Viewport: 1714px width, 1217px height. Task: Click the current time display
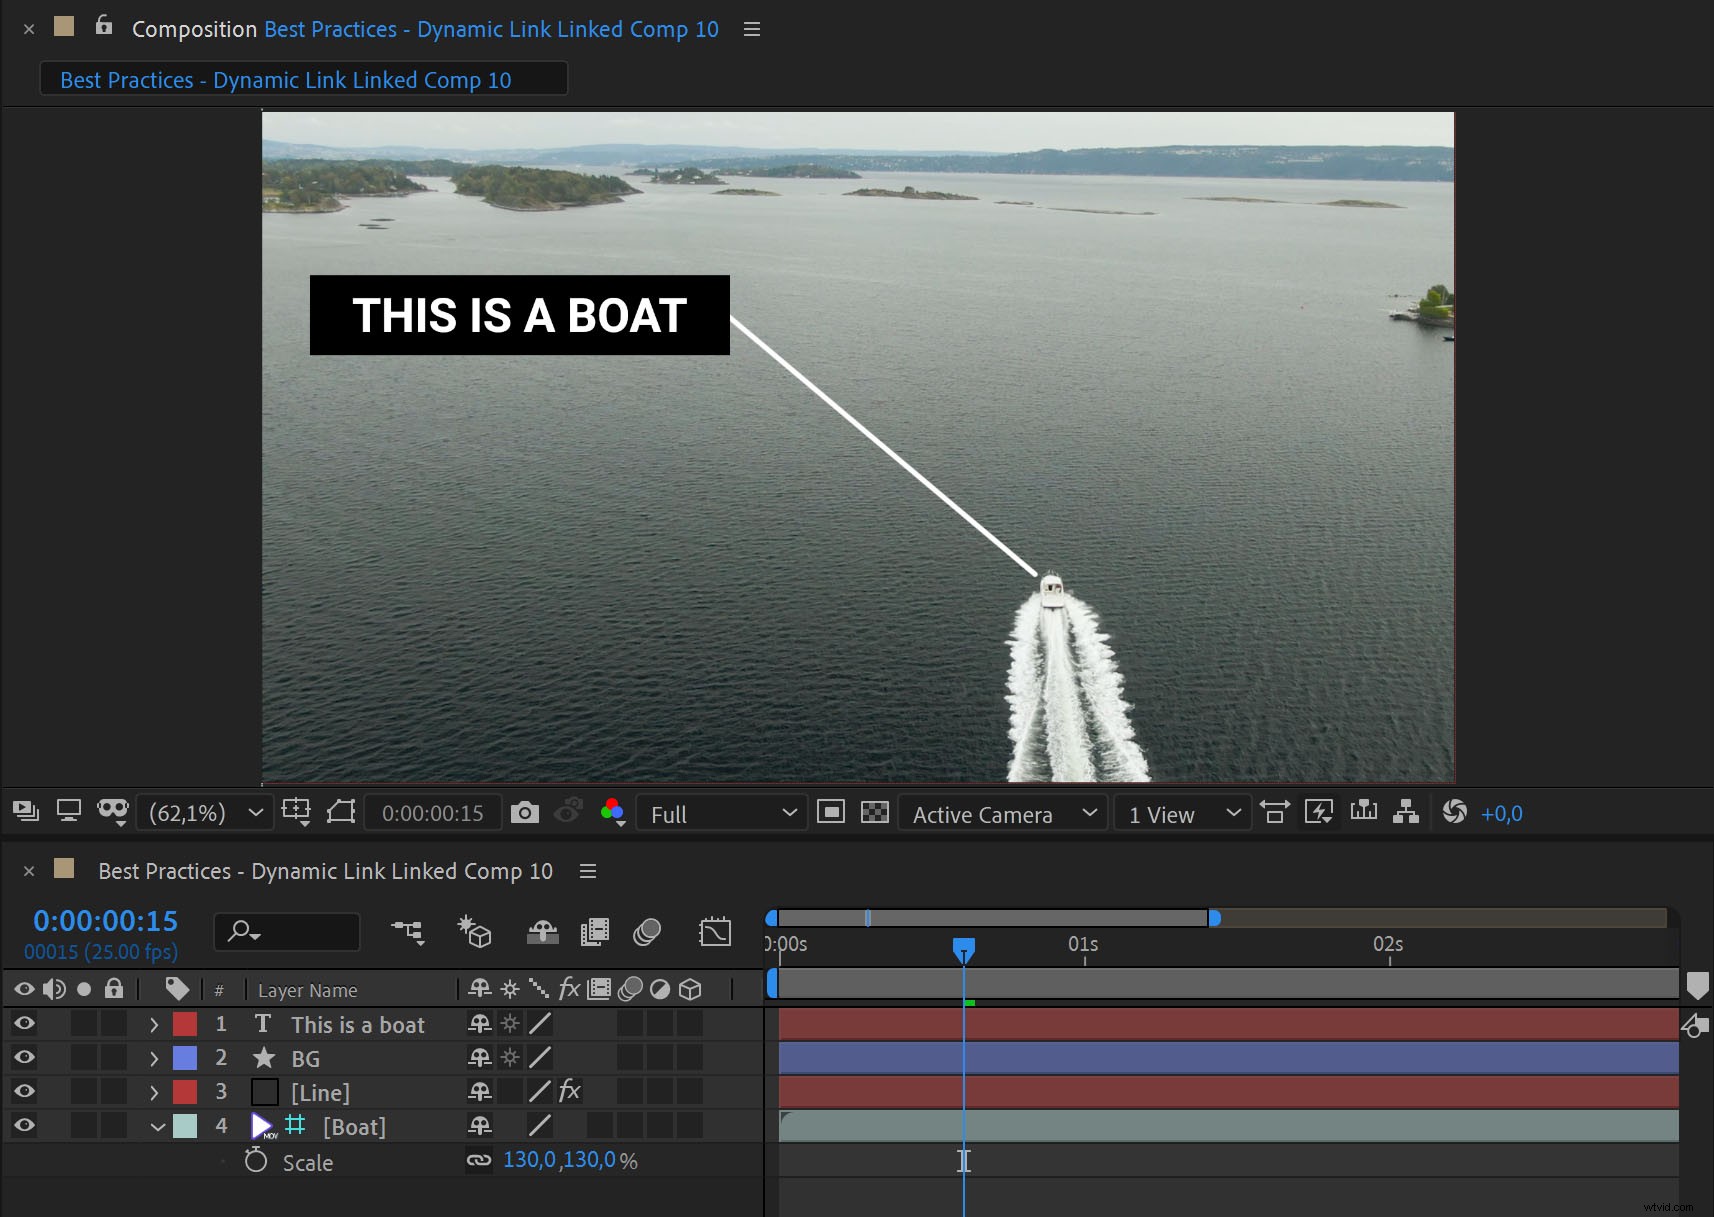coord(105,920)
